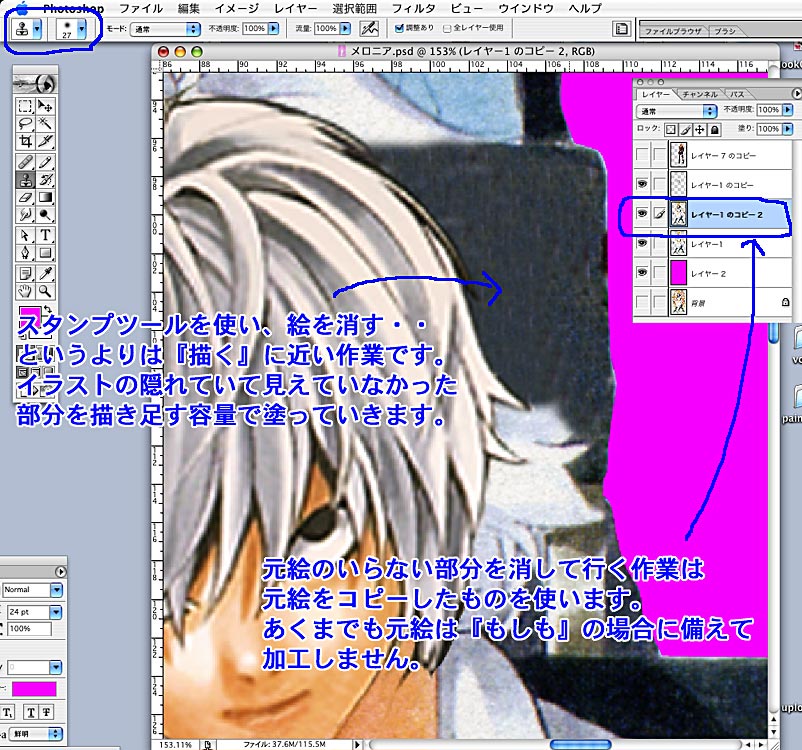This screenshot has width=802, height=750.
Task: Hide the レイヤー1 のコピー 2 layer eye
Action: click(x=642, y=214)
